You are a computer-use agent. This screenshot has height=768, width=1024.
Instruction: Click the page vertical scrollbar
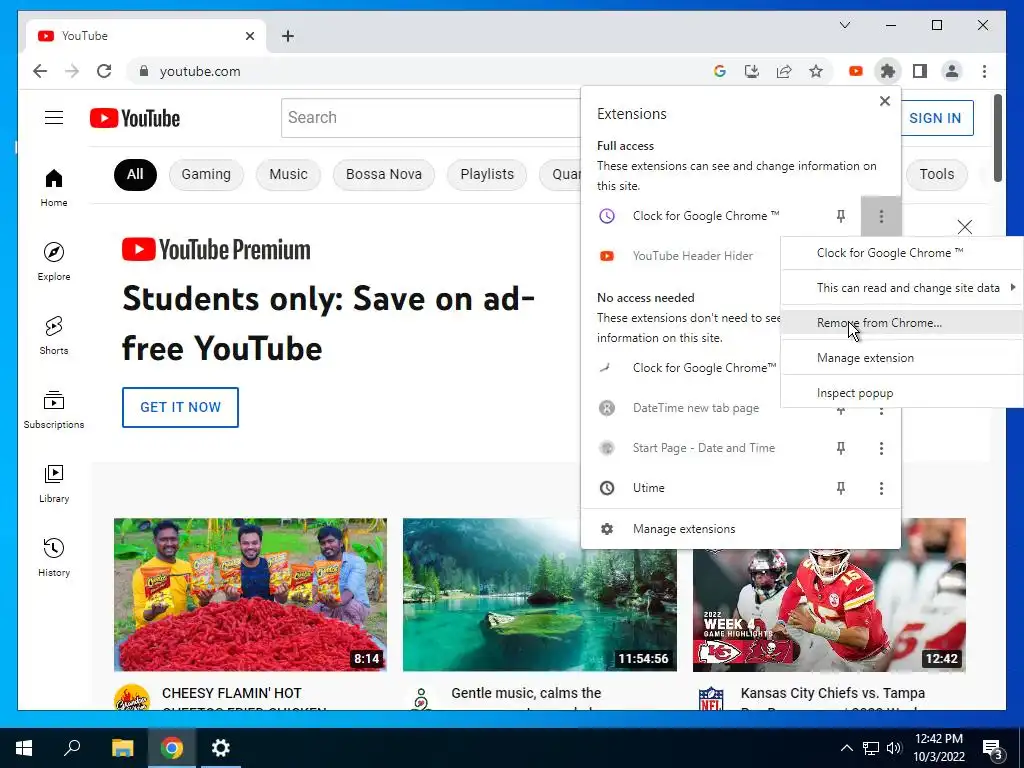[x=997, y=138]
